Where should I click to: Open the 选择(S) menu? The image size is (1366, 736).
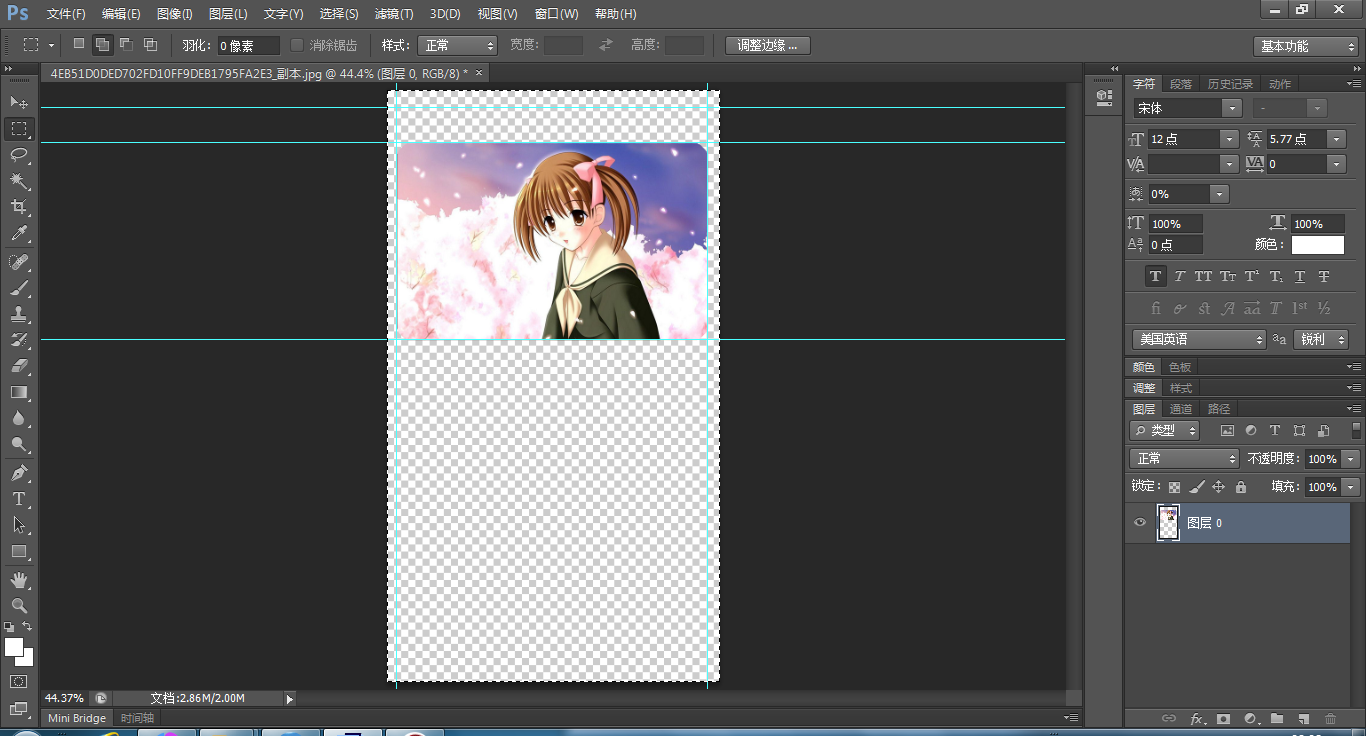[x=339, y=14]
